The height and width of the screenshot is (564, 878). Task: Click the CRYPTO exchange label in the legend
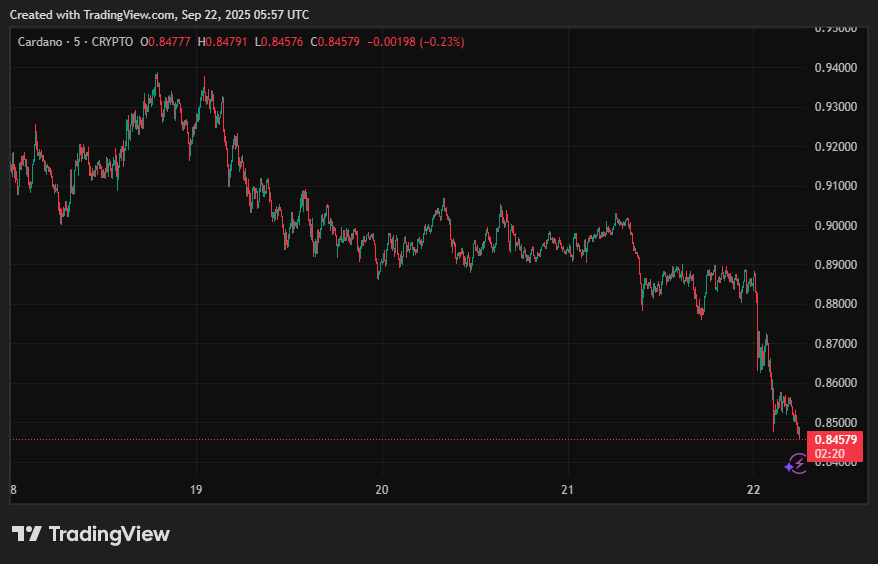(112, 42)
